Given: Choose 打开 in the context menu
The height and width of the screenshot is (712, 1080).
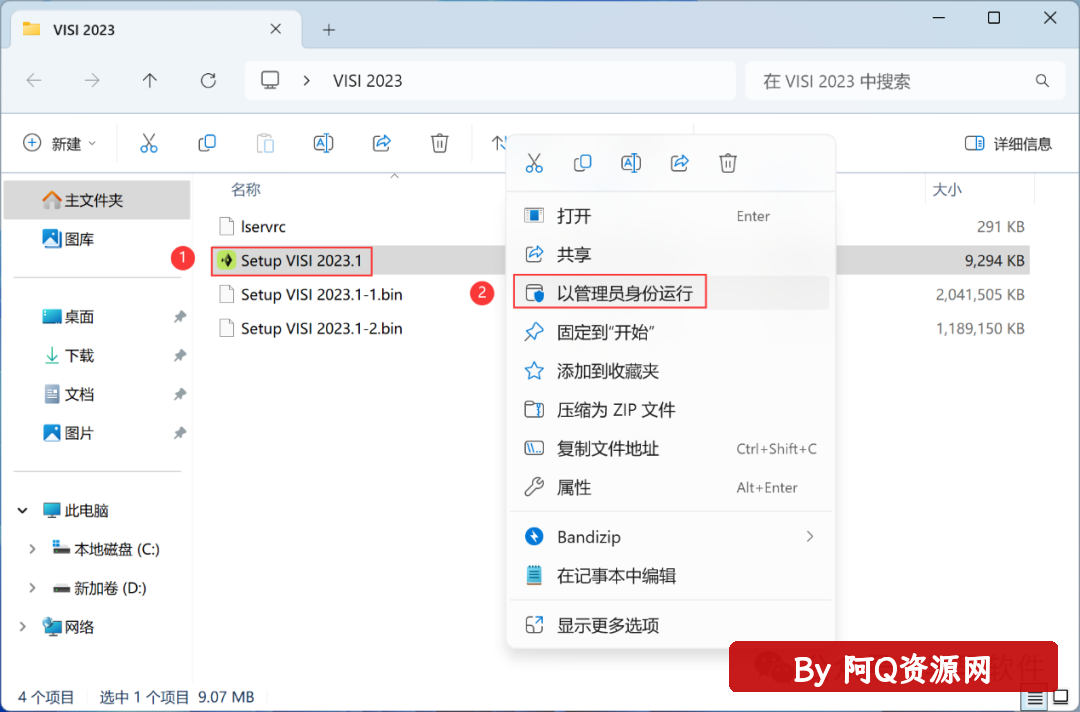Looking at the screenshot, I should 671,216.
